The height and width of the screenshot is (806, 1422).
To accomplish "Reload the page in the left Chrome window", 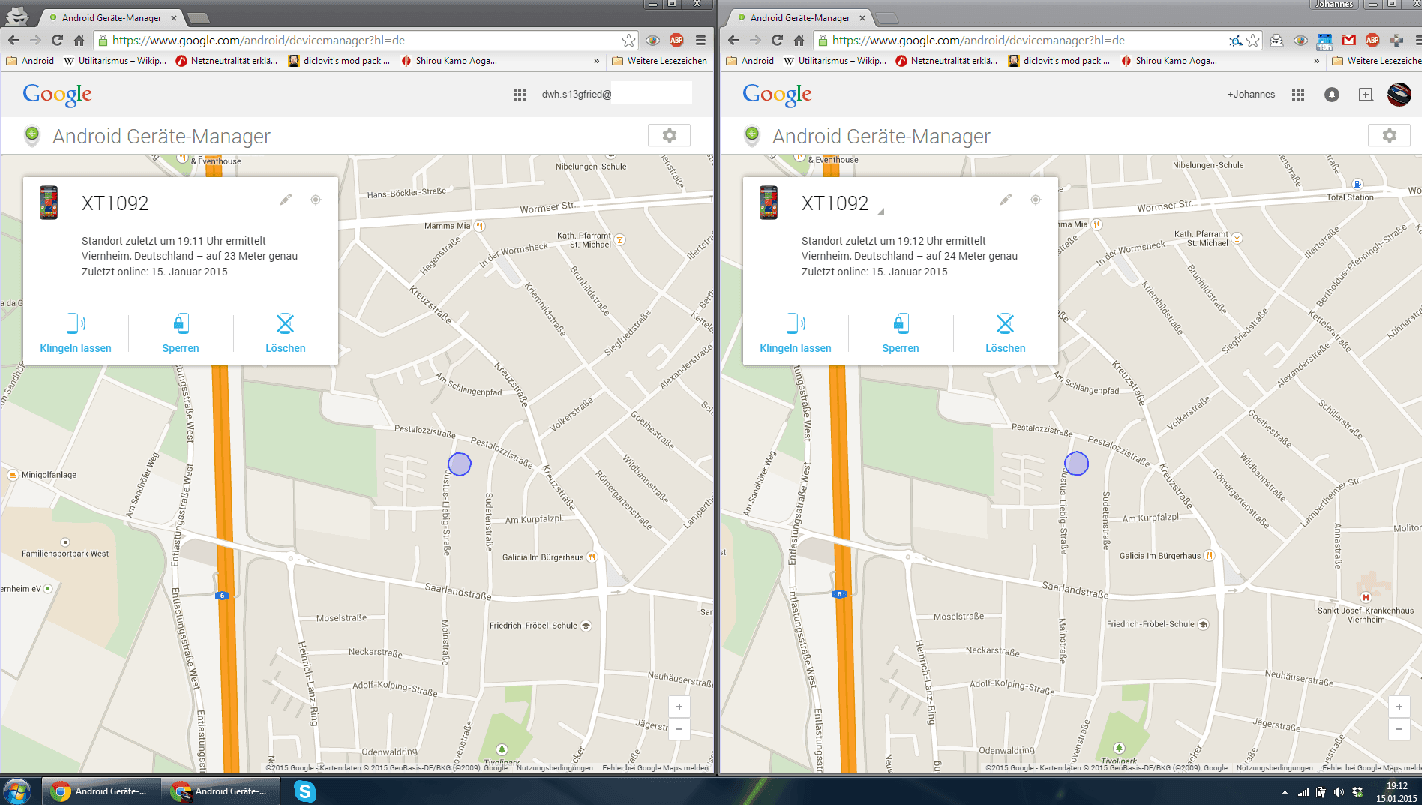I will click(x=57, y=40).
